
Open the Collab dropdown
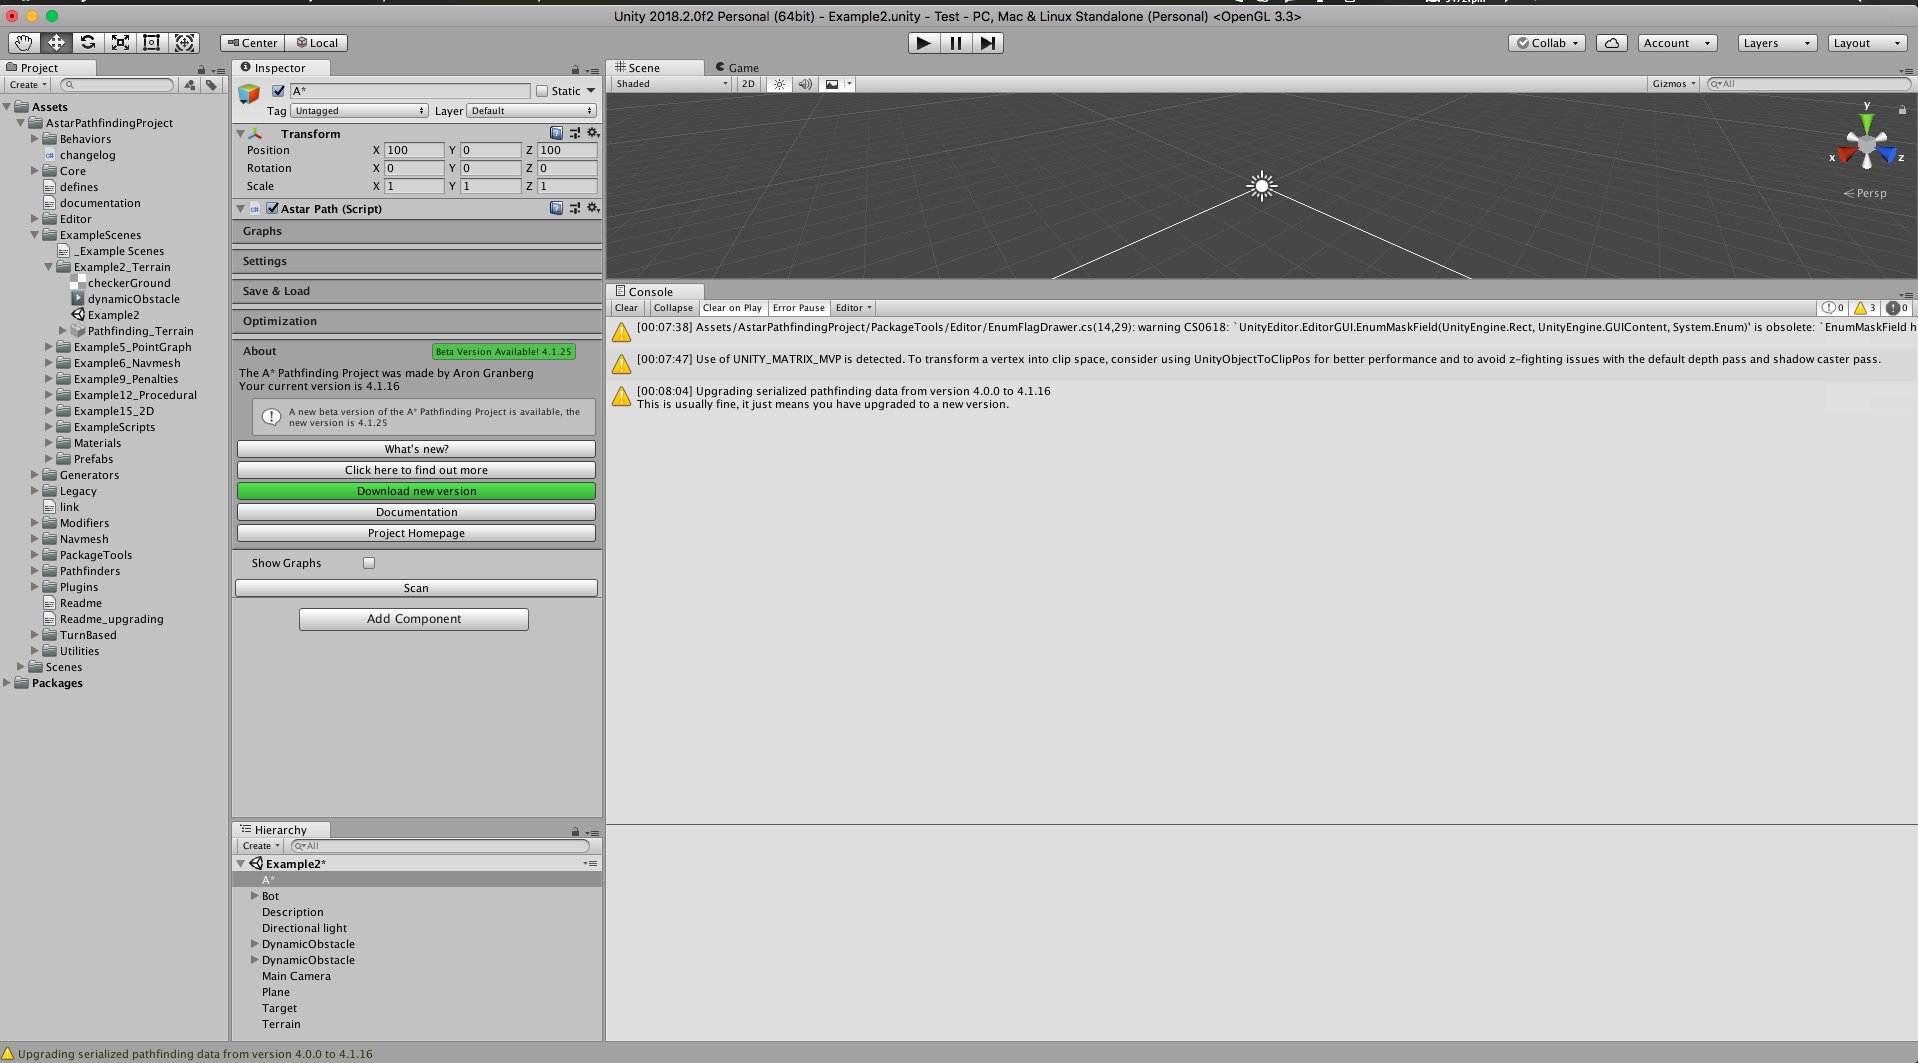pyautogui.click(x=1547, y=43)
